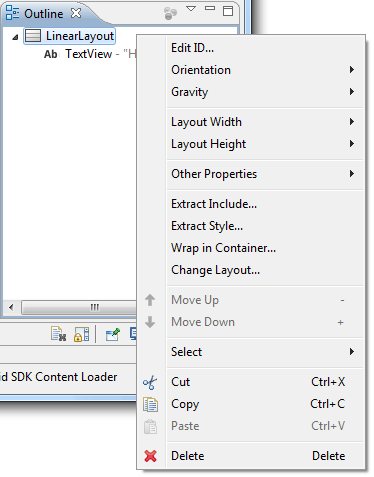Click the Copy documents icon

click(x=150, y=404)
